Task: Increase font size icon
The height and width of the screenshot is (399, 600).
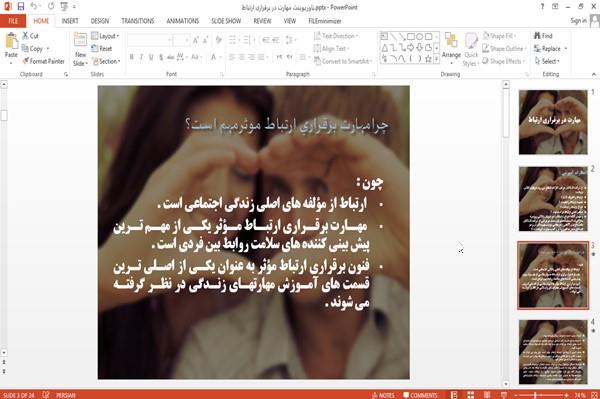Action: 196,40
